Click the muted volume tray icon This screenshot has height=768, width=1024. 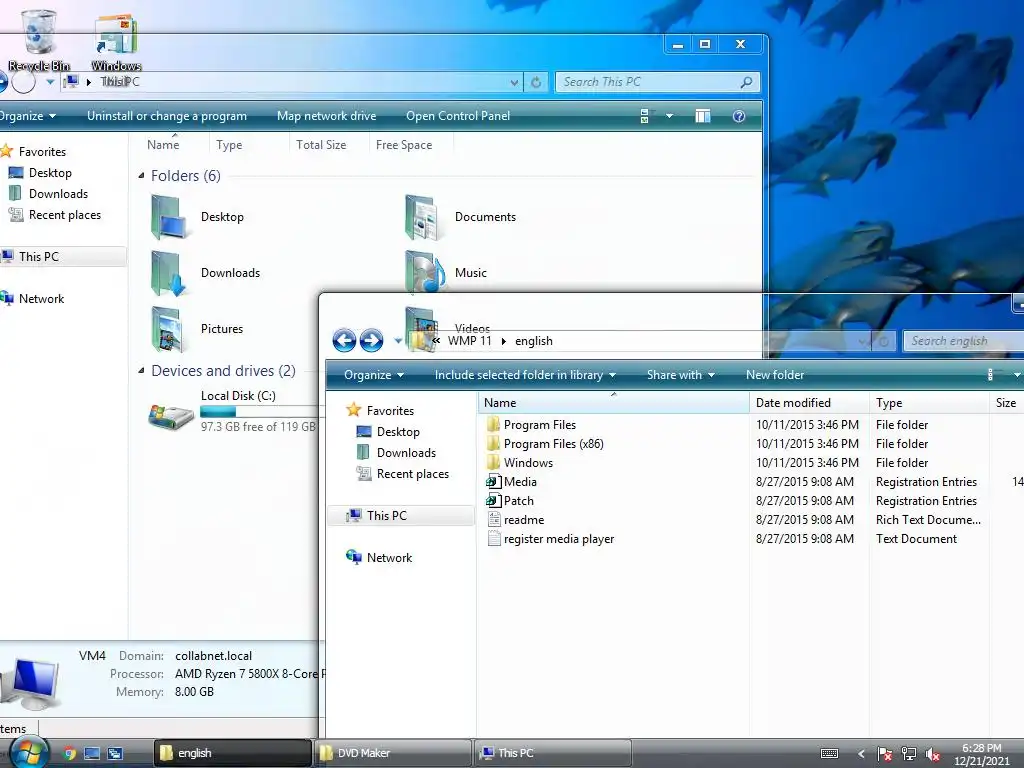(x=933, y=754)
